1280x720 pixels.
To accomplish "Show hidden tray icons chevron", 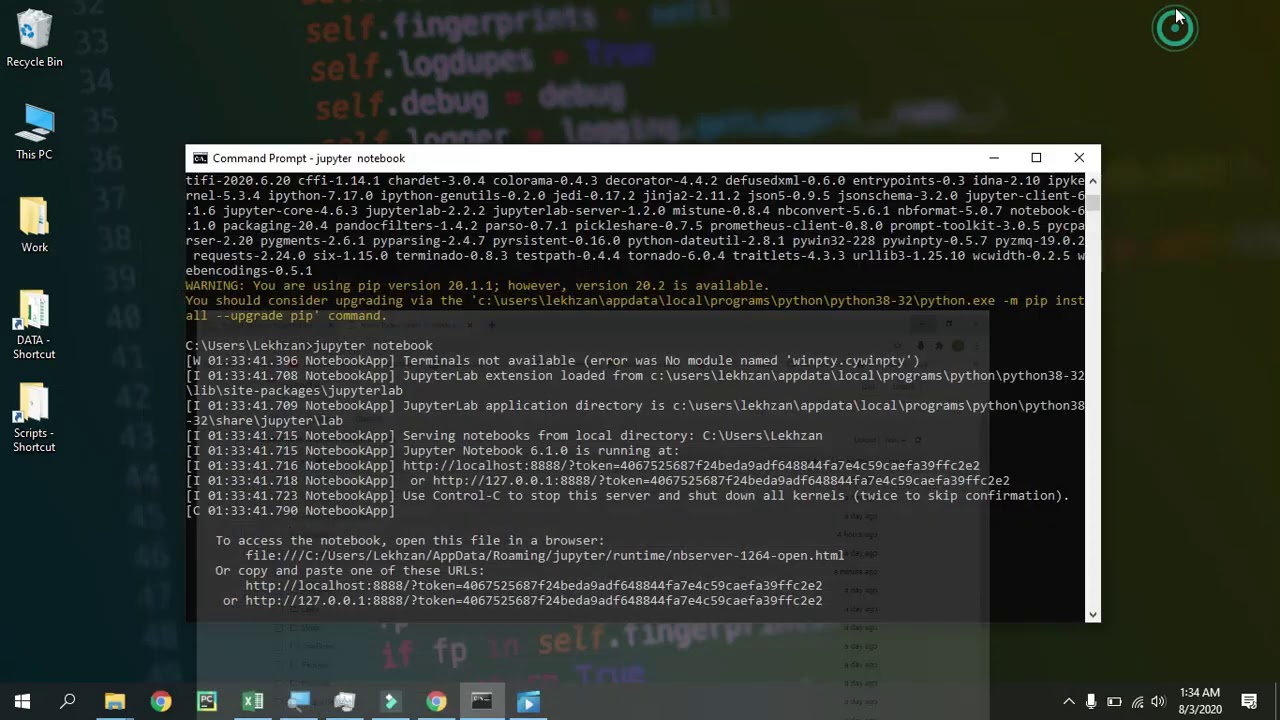I will coord(1068,702).
